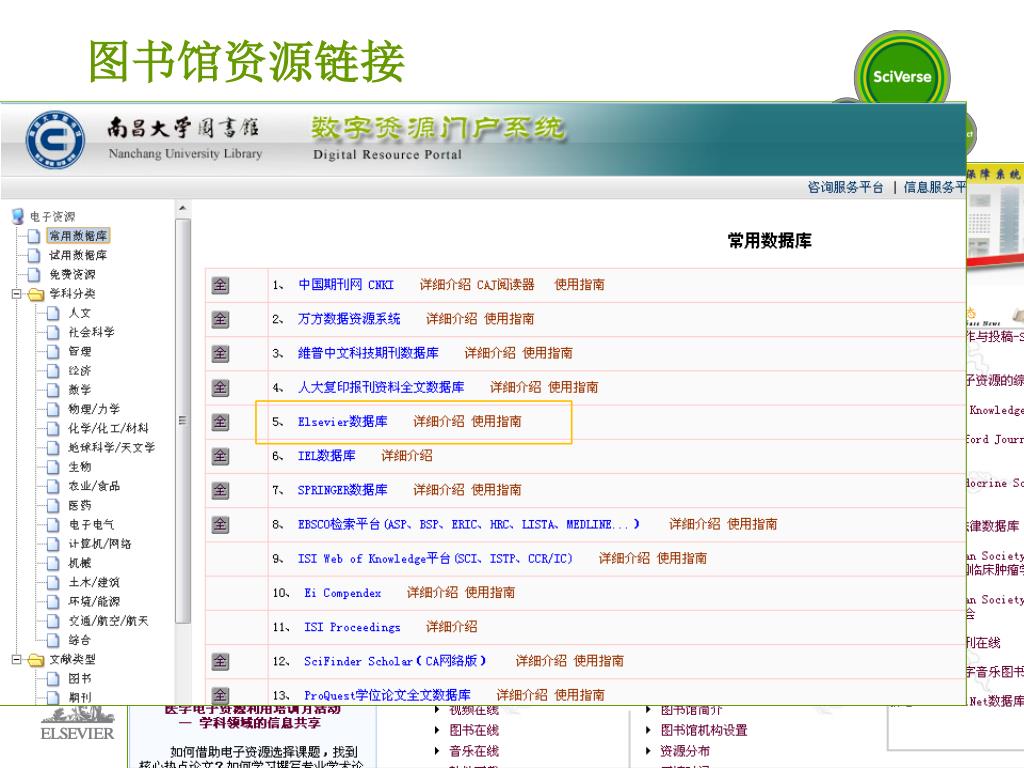Viewport: 1024px width, 768px height.
Task: Open the ISI Web of Knowledge平台 link
Action: 435,558
